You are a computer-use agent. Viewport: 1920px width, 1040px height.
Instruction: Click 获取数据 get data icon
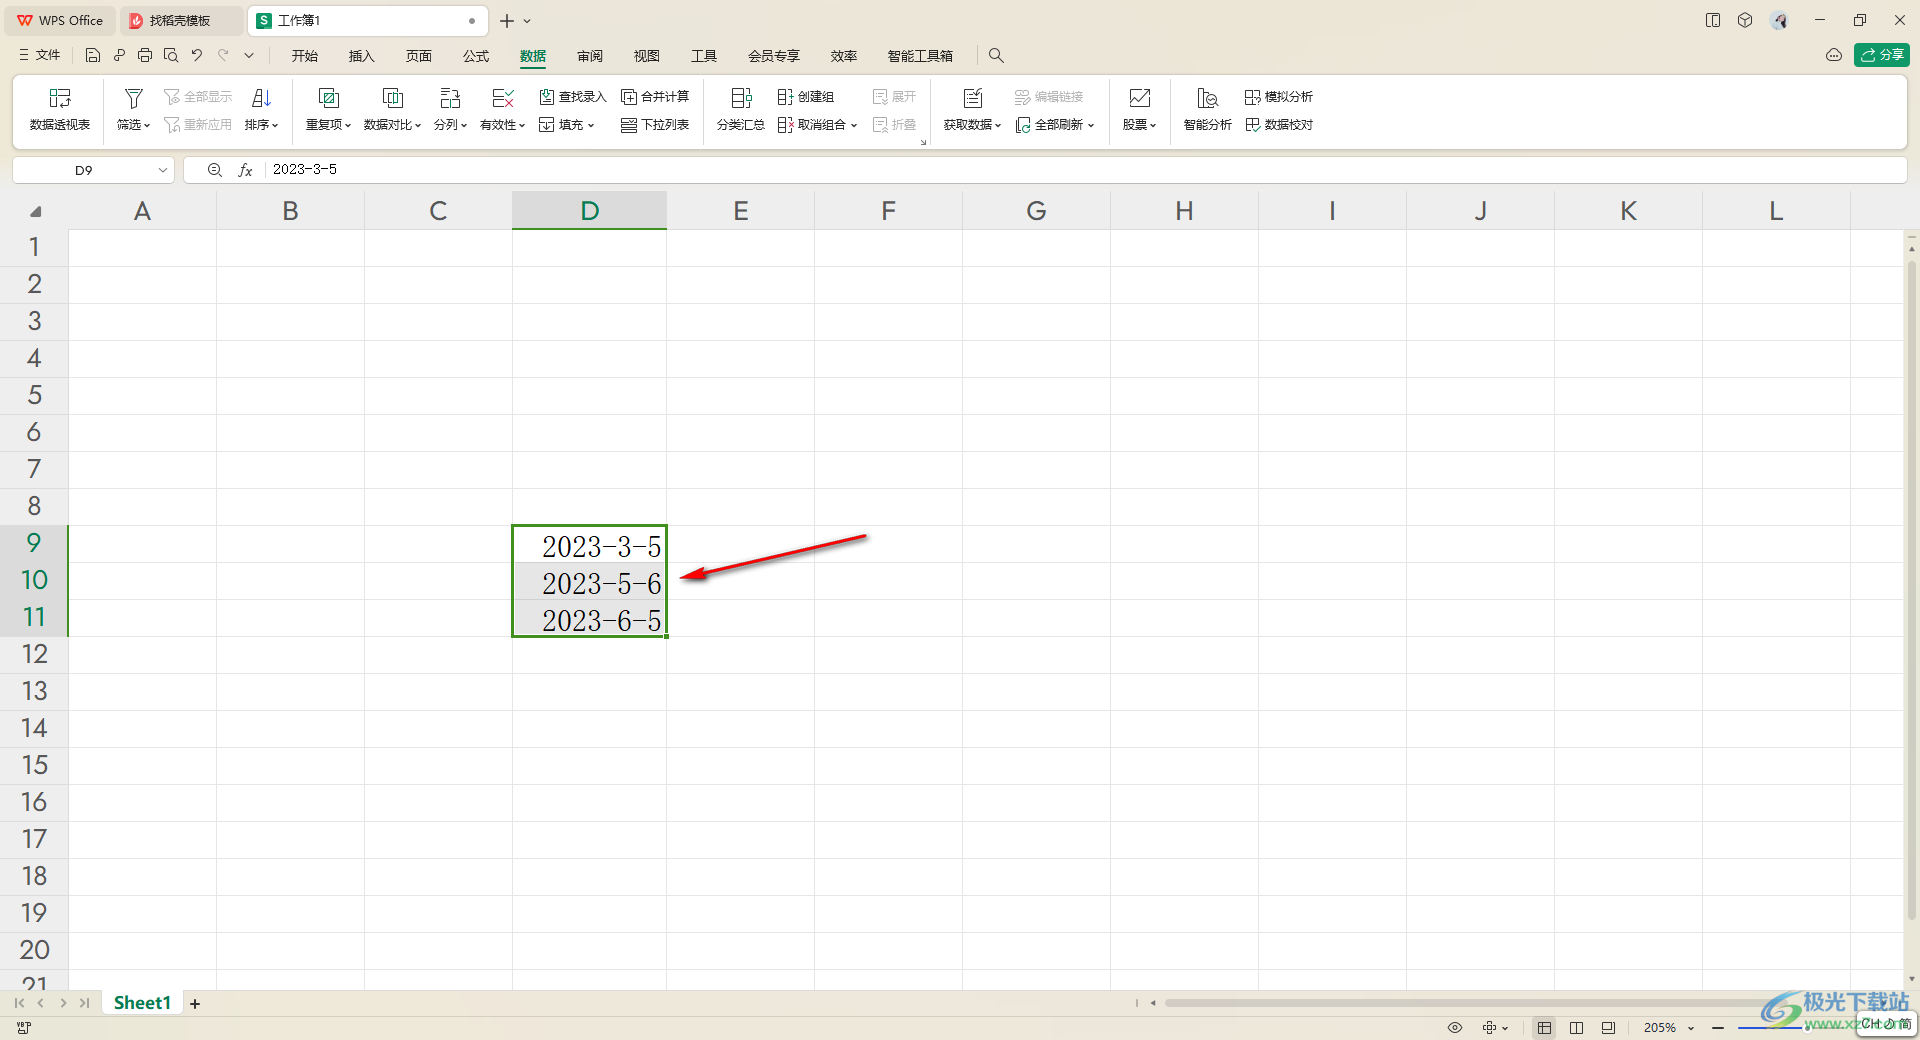tap(973, 98)
